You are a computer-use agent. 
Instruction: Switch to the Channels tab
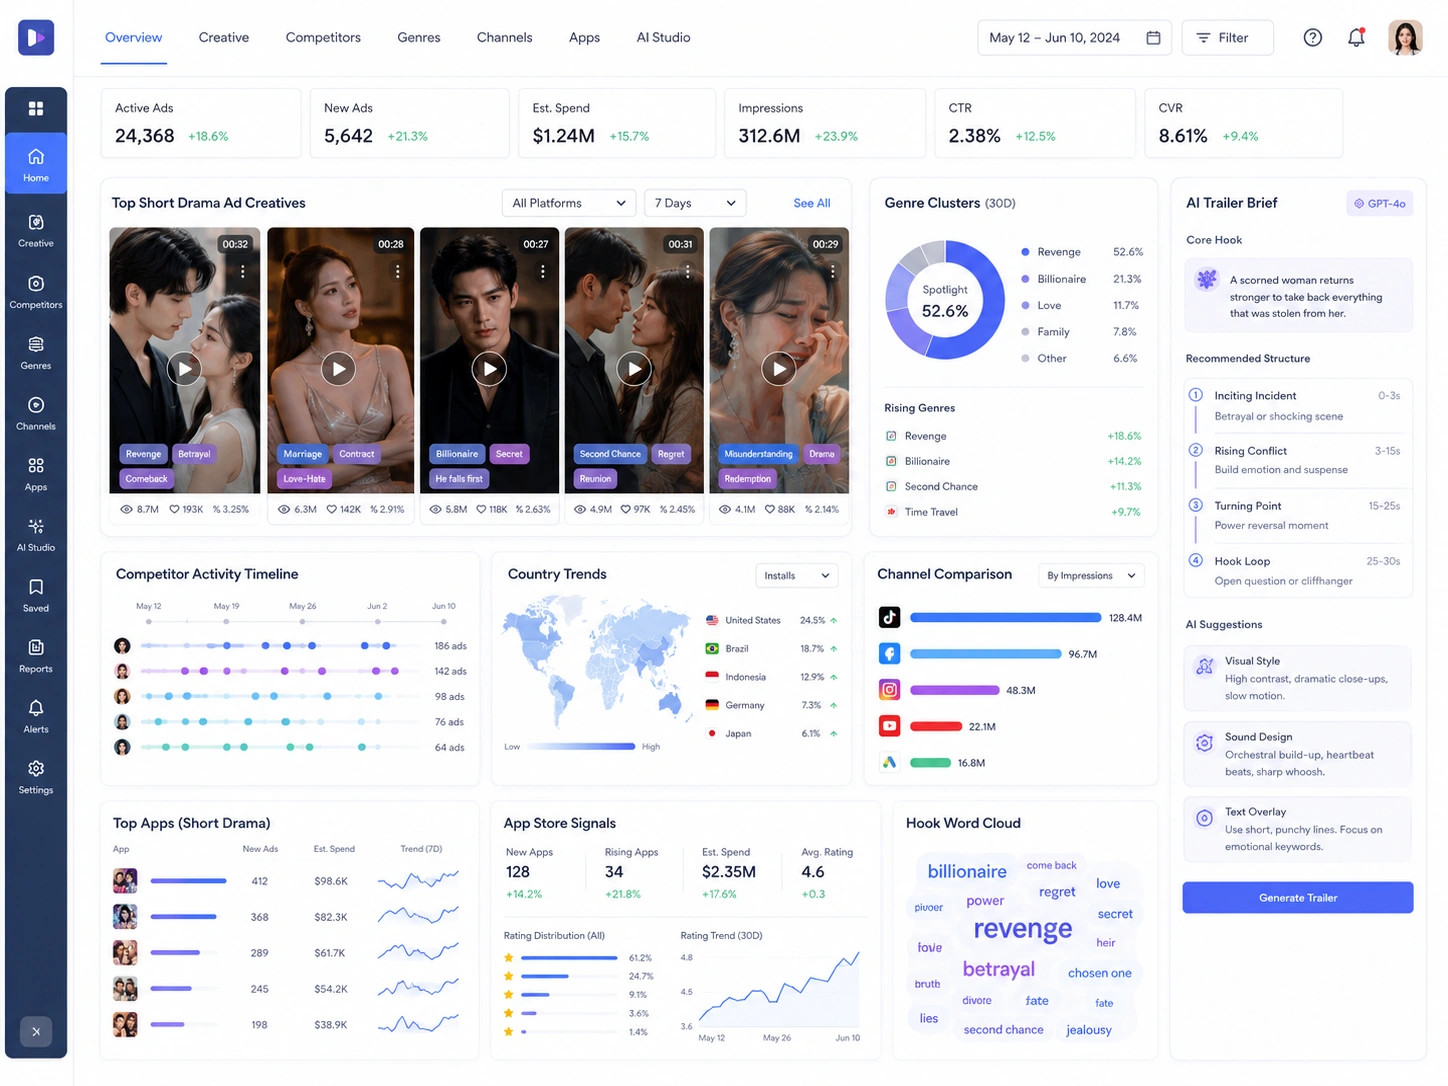504,37
